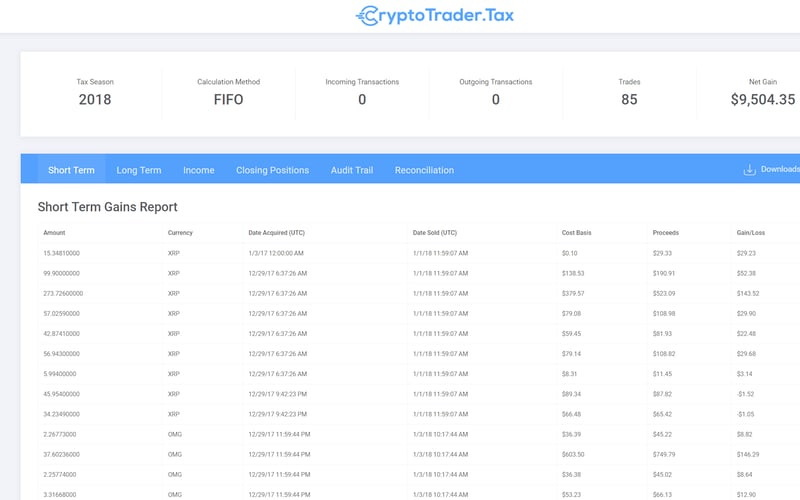This screenshot has height=500, width=800.
Task: Open the Short Term tab
Action: pyautogui.click(x=71, y=170)
